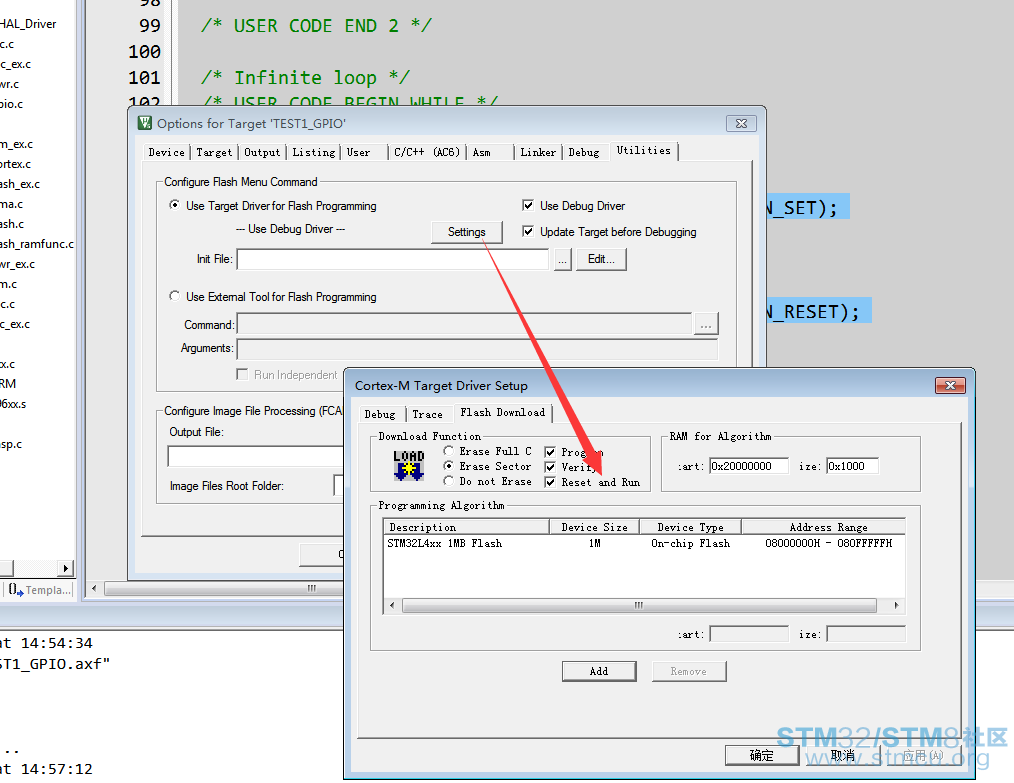Toggle Update Target before Debugging checkbox
The height and width of the screenshot is (783, 1014).
[x=528, y=231]
